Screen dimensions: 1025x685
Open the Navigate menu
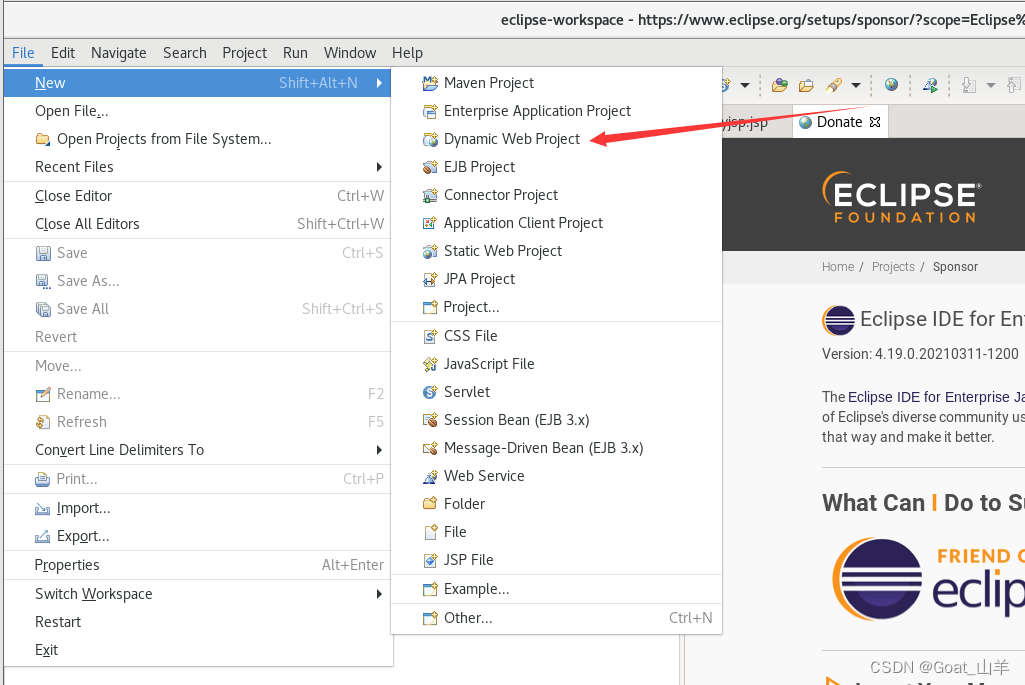point(118,53)
